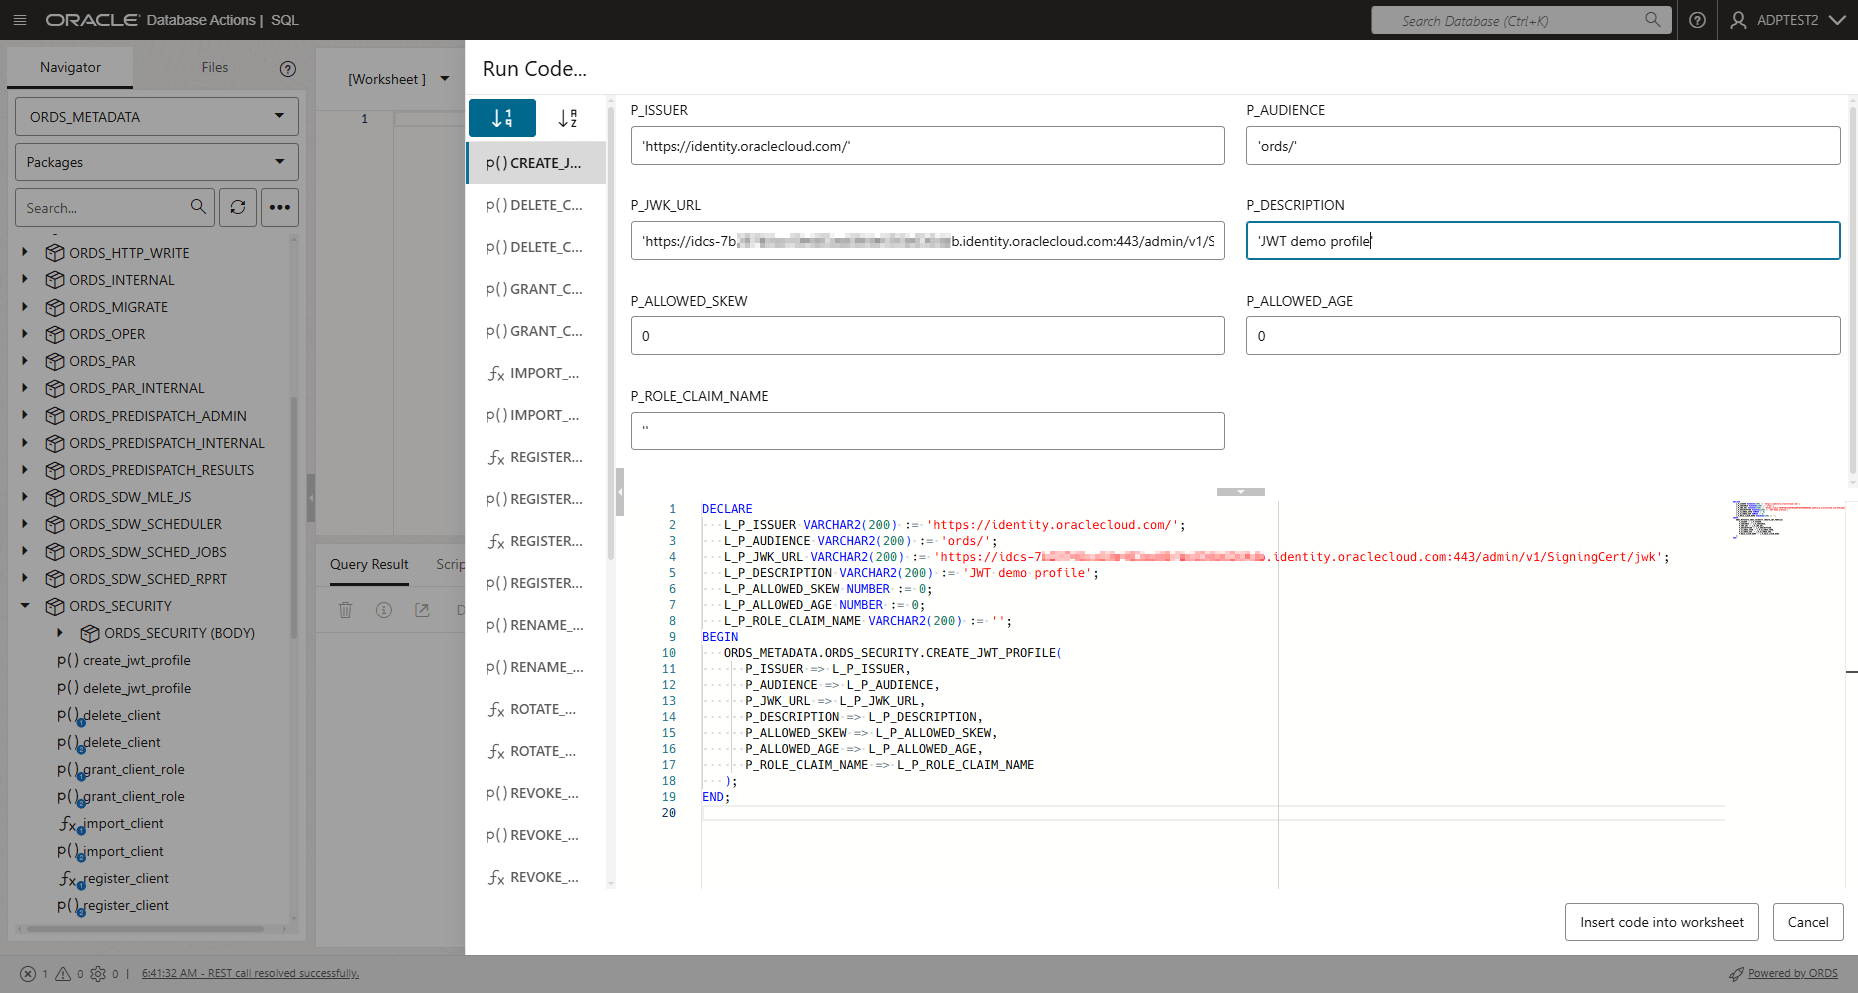Screen dimensions: 1858x993
Task: Open the ellipsis actions menu beside refresh
Action: click(280, 207)
